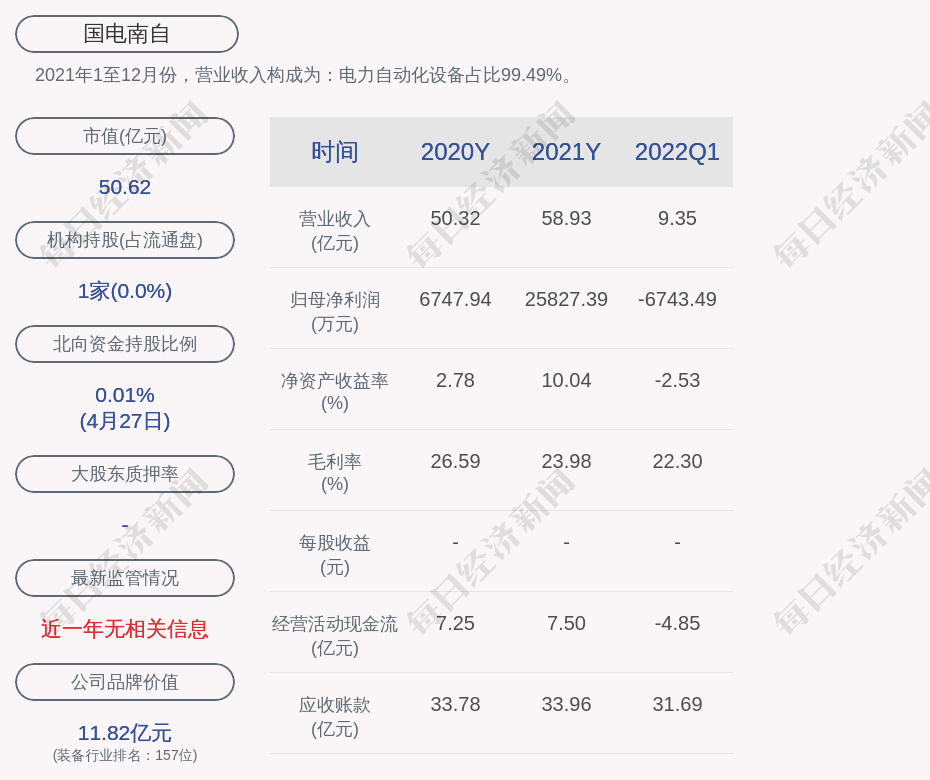Select revenue value 9.35
Image resolution: width=930 pixels, height=780 pixels.
click(x=677, y=218)
